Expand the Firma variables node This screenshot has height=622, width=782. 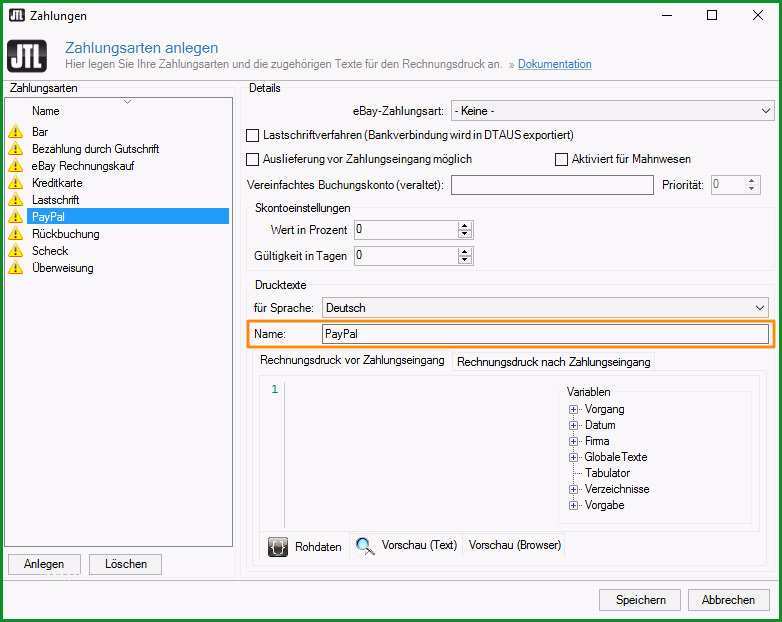click(574, 441)
